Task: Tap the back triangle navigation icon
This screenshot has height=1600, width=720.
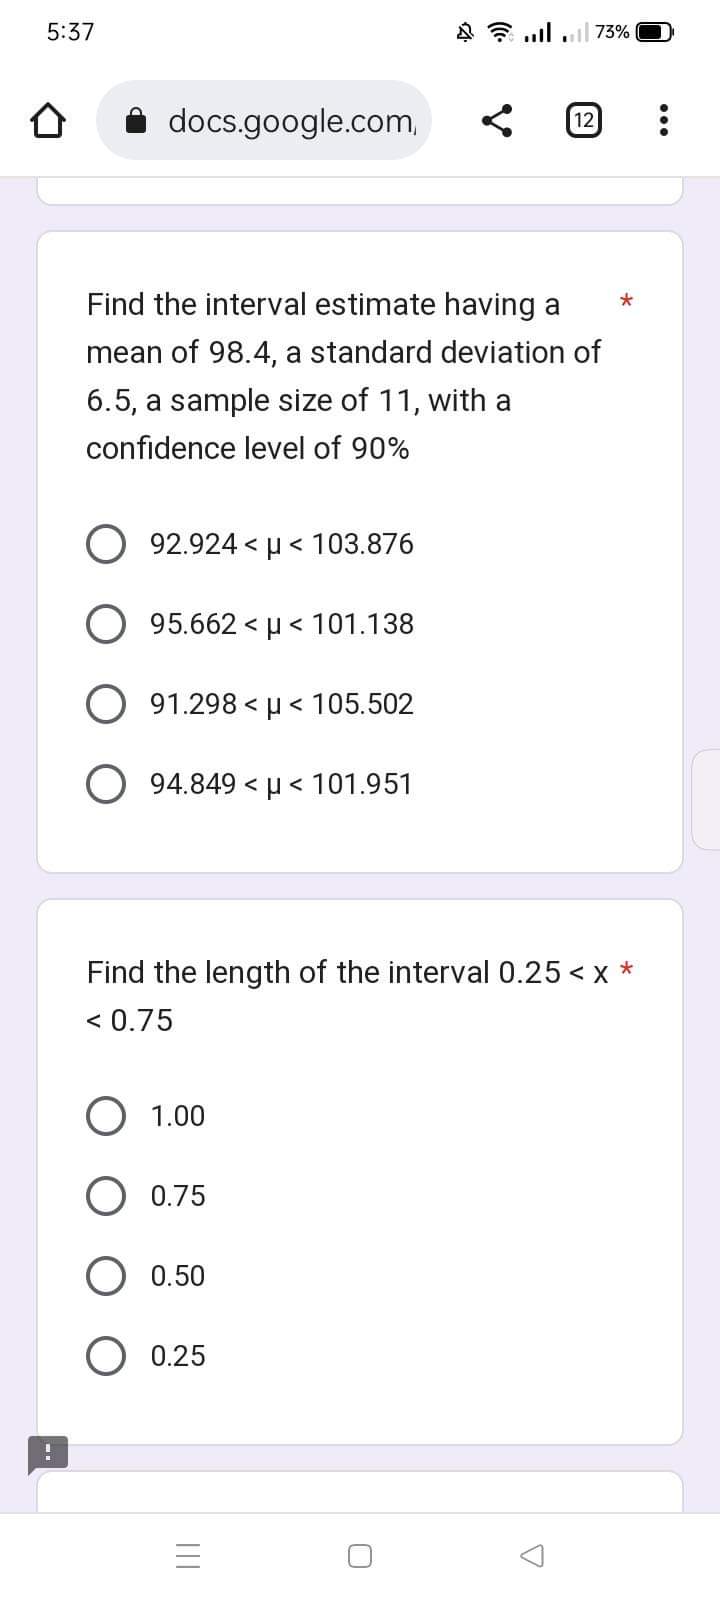Action: 532,1555
